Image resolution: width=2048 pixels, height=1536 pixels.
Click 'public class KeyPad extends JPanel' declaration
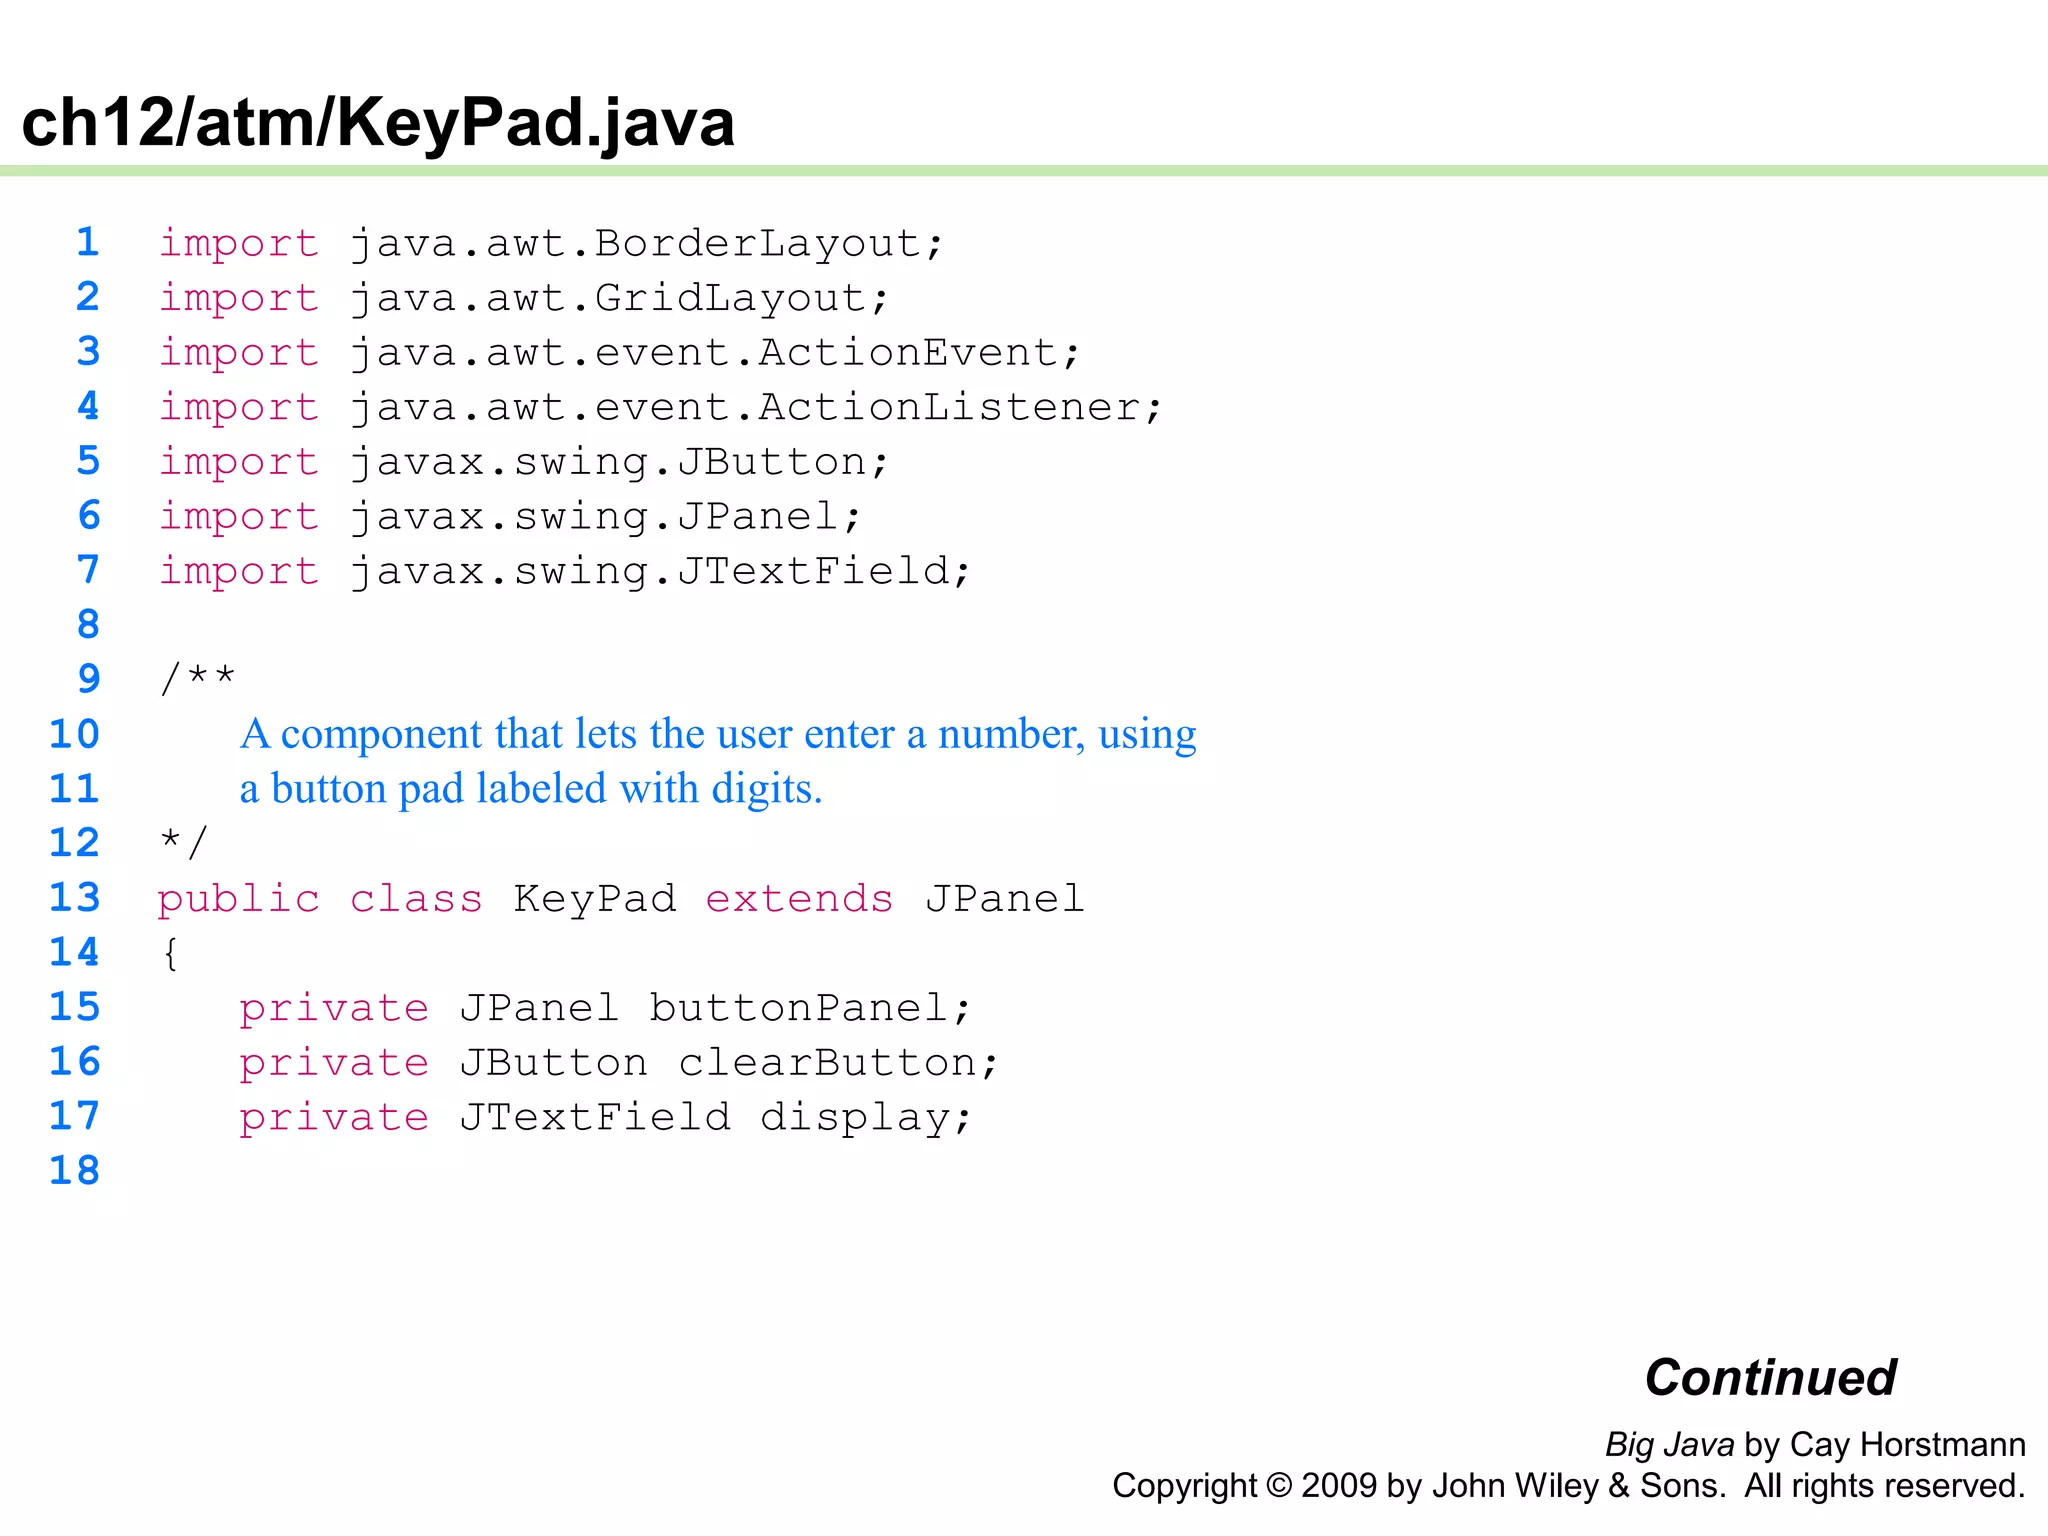click(621, 899)
